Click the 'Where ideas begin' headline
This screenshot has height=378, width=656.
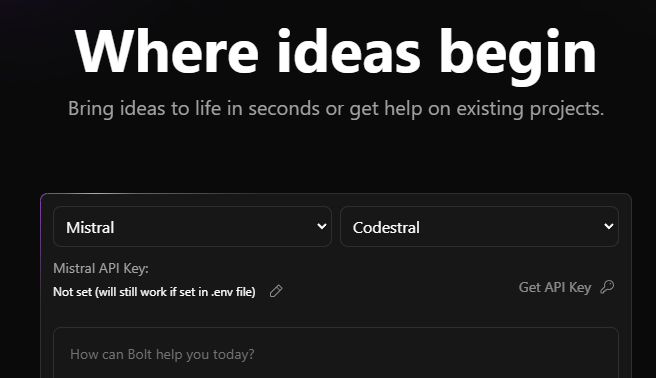336,54
